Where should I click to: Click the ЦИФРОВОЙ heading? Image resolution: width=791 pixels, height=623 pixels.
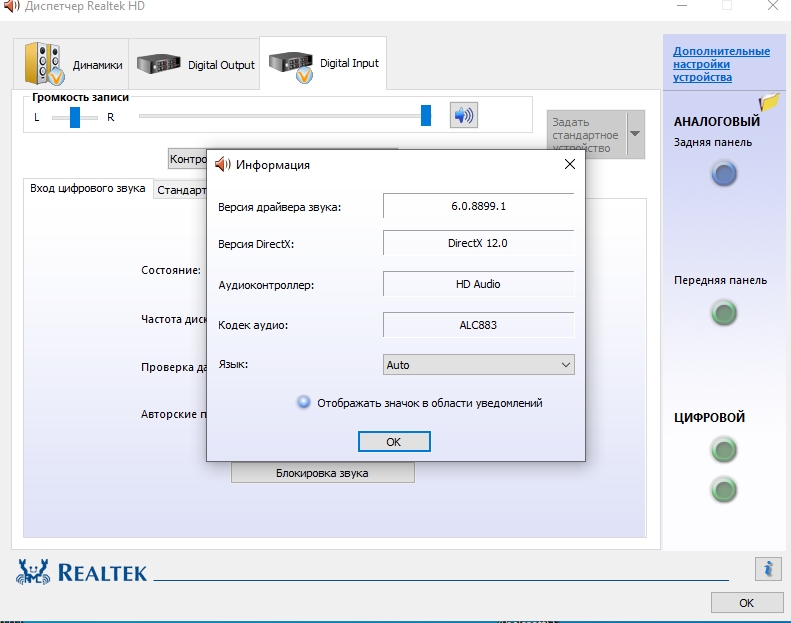(x=709, y=417)
